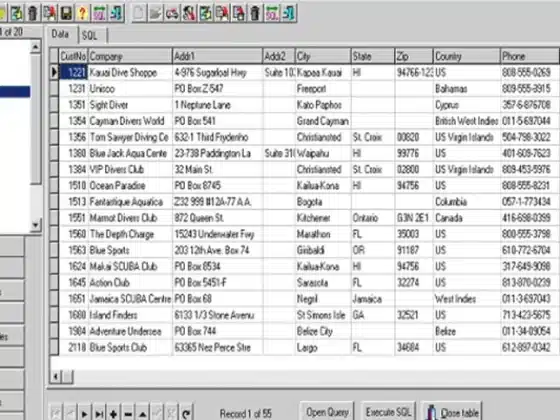Click the SQL icon beside the question mark

tap(99, 13)
